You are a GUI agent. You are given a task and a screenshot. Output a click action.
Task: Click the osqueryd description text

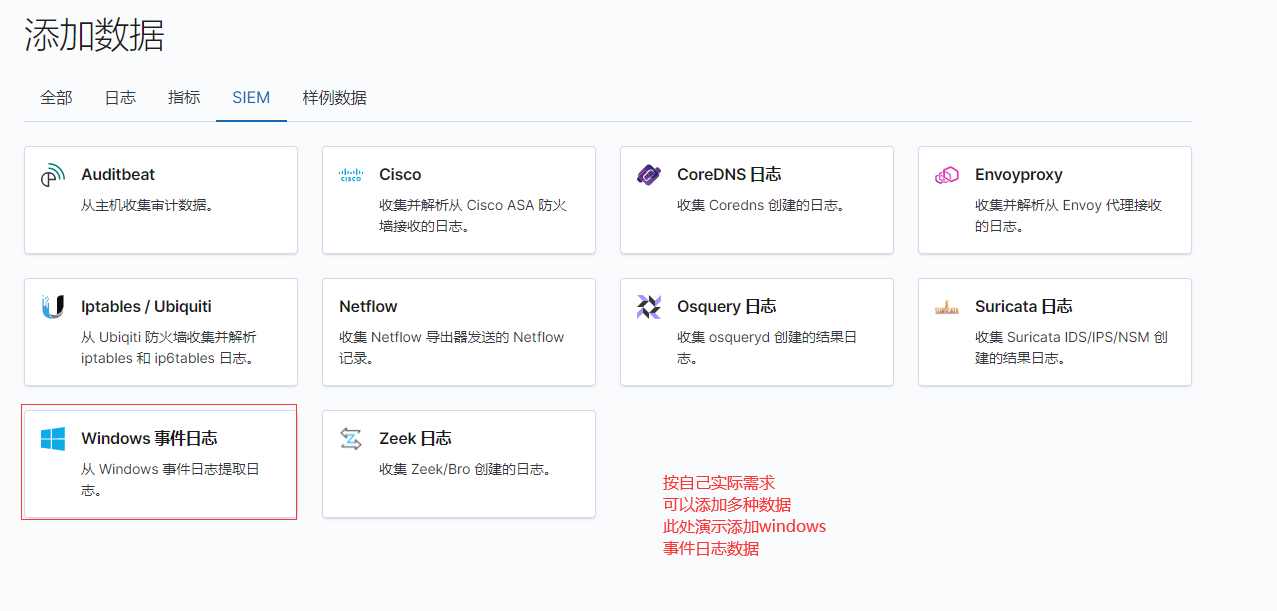767,348
